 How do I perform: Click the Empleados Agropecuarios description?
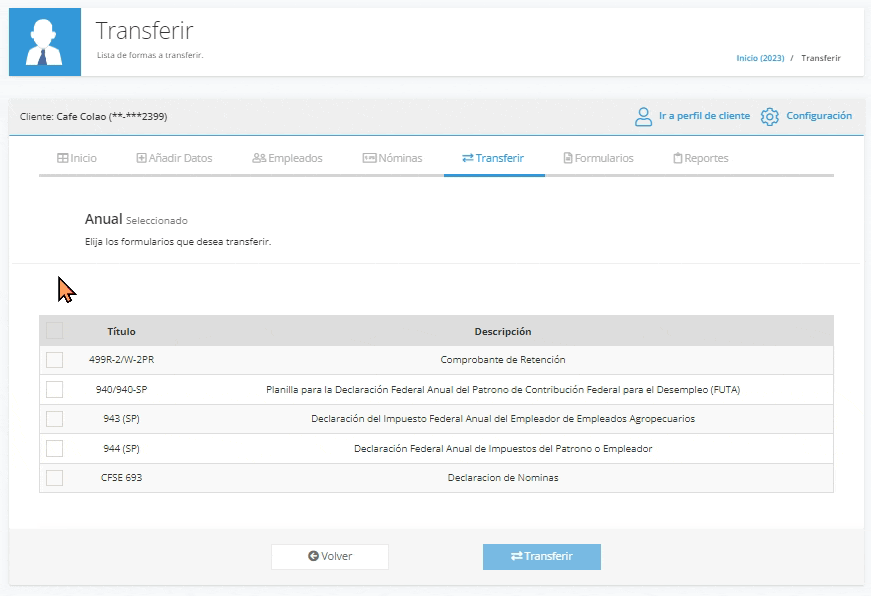click(x=503, y=419)
